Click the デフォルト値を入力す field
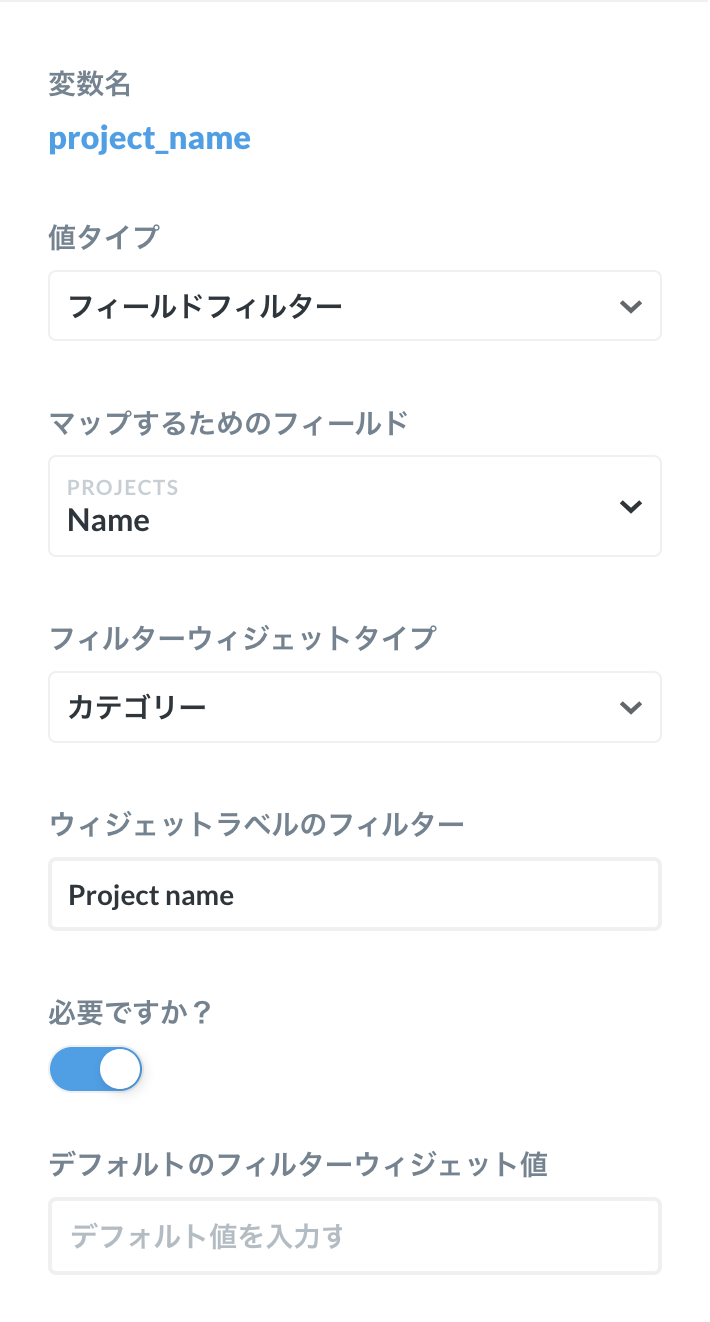The width and height of the screenshot is (710, 1322). pyautogui.click(x=355, y=1236)
